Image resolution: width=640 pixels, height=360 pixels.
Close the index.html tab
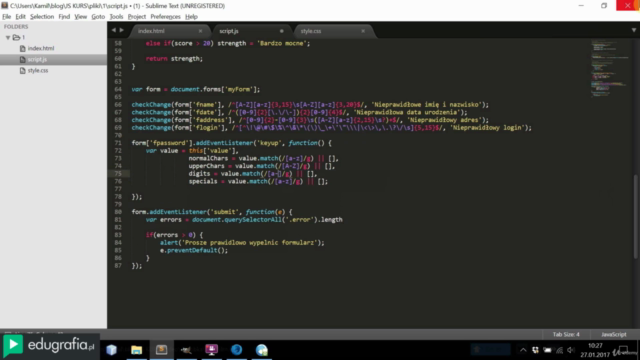point(200,31)
